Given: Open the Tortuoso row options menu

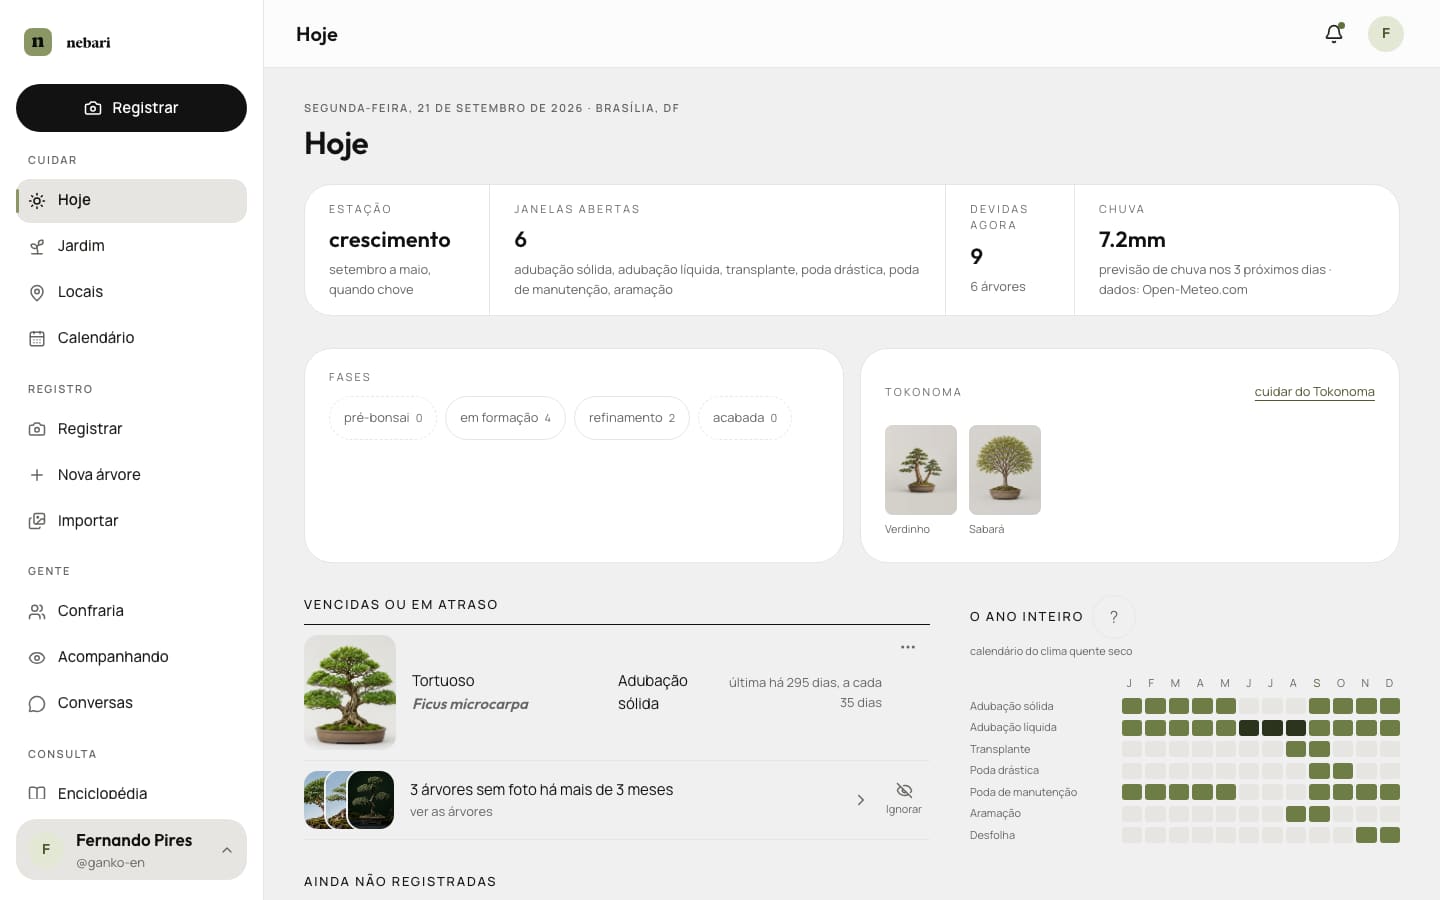Looking at the screenshot, I should click(908, 647).
